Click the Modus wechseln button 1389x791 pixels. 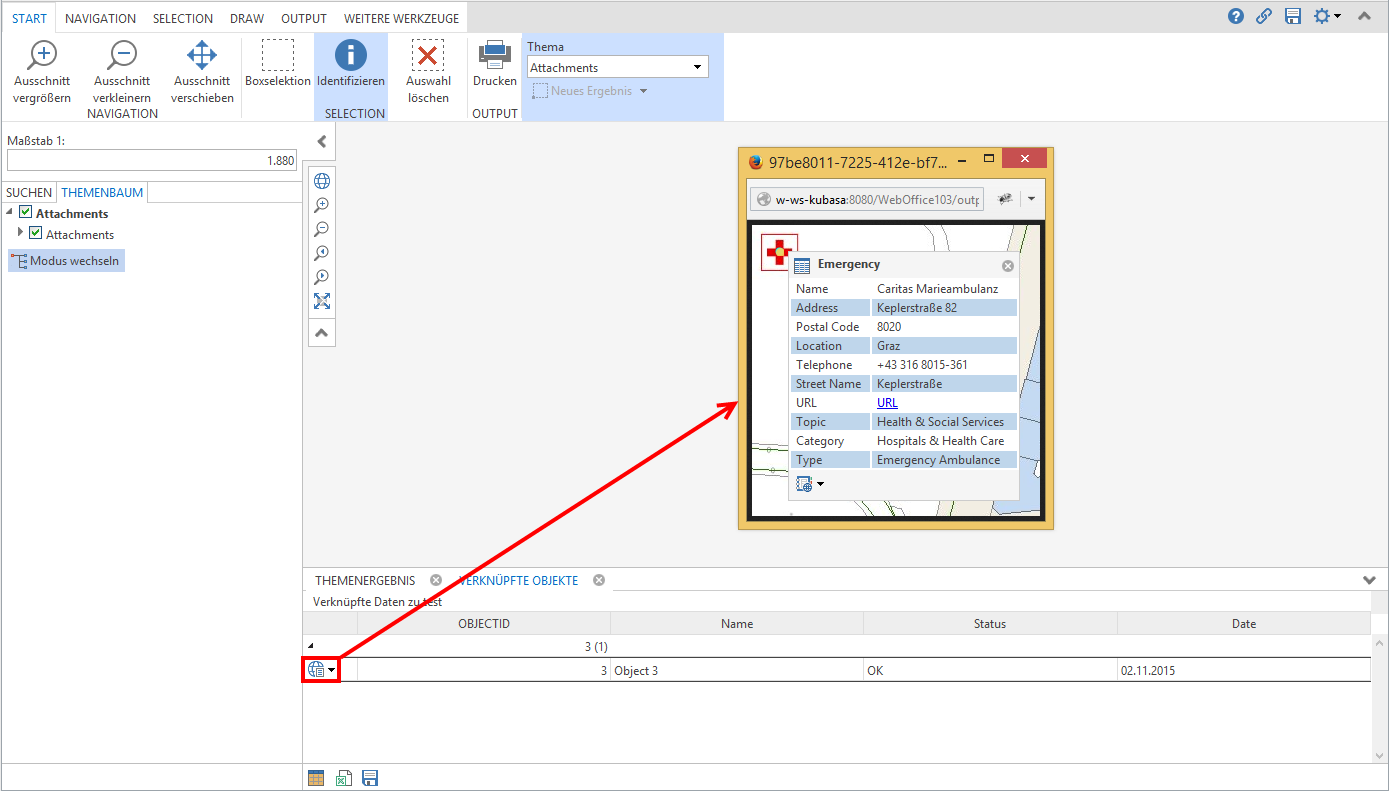(x=66, y=261)
